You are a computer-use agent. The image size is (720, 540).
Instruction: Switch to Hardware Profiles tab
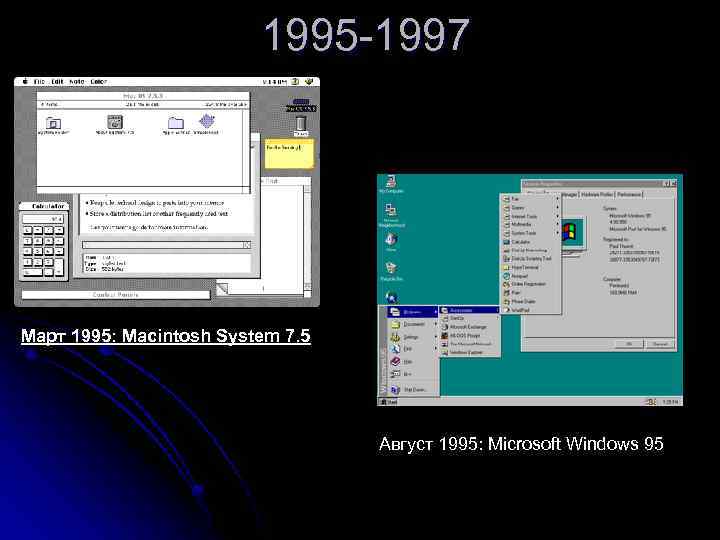coord(597,195)
